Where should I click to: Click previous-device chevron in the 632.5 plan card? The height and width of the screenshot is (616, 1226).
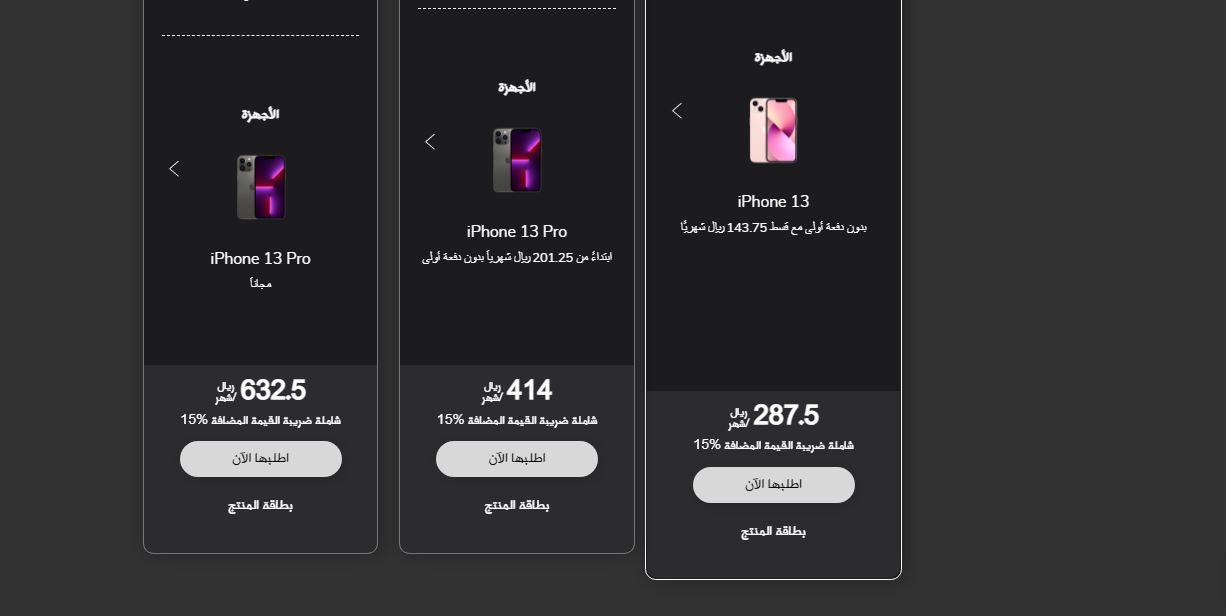[x=174, y=169]
